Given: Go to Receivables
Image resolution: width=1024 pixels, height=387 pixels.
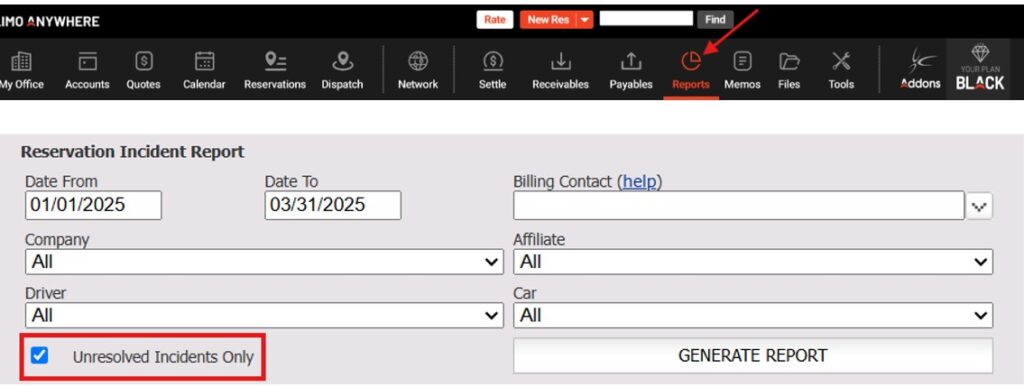Looking at the screenshot, I should click(560, 70).
